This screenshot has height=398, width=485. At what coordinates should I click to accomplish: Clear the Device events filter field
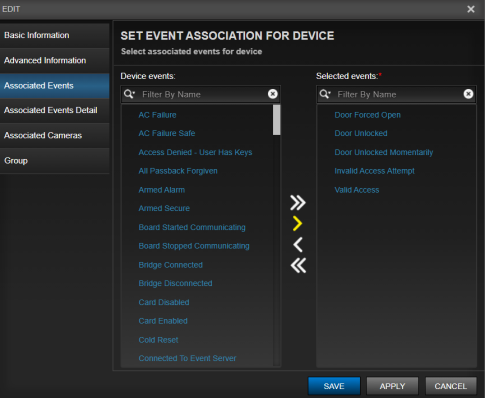pos(273,94)
